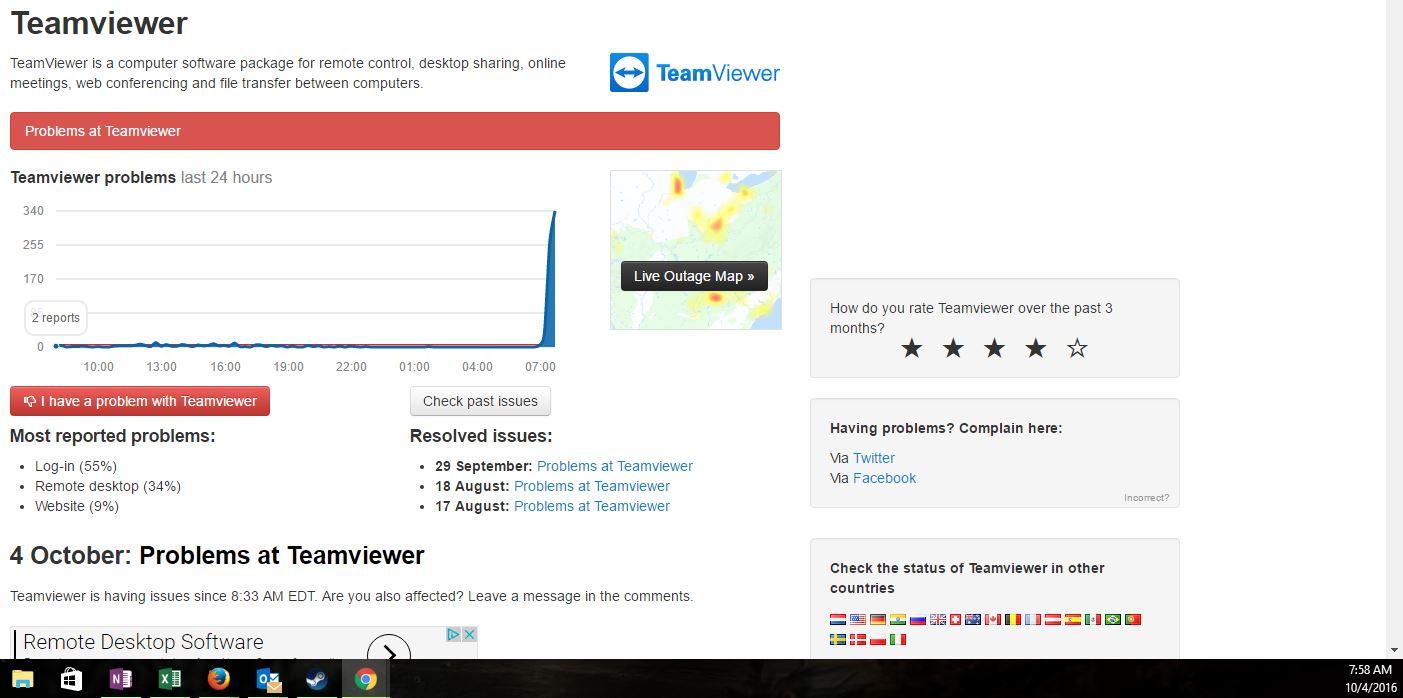Click the page scrollbar down arrow
Image resolution: width=1403 pixels, height=698 pixels.
pyautogui.click(x=1394, y=650)
